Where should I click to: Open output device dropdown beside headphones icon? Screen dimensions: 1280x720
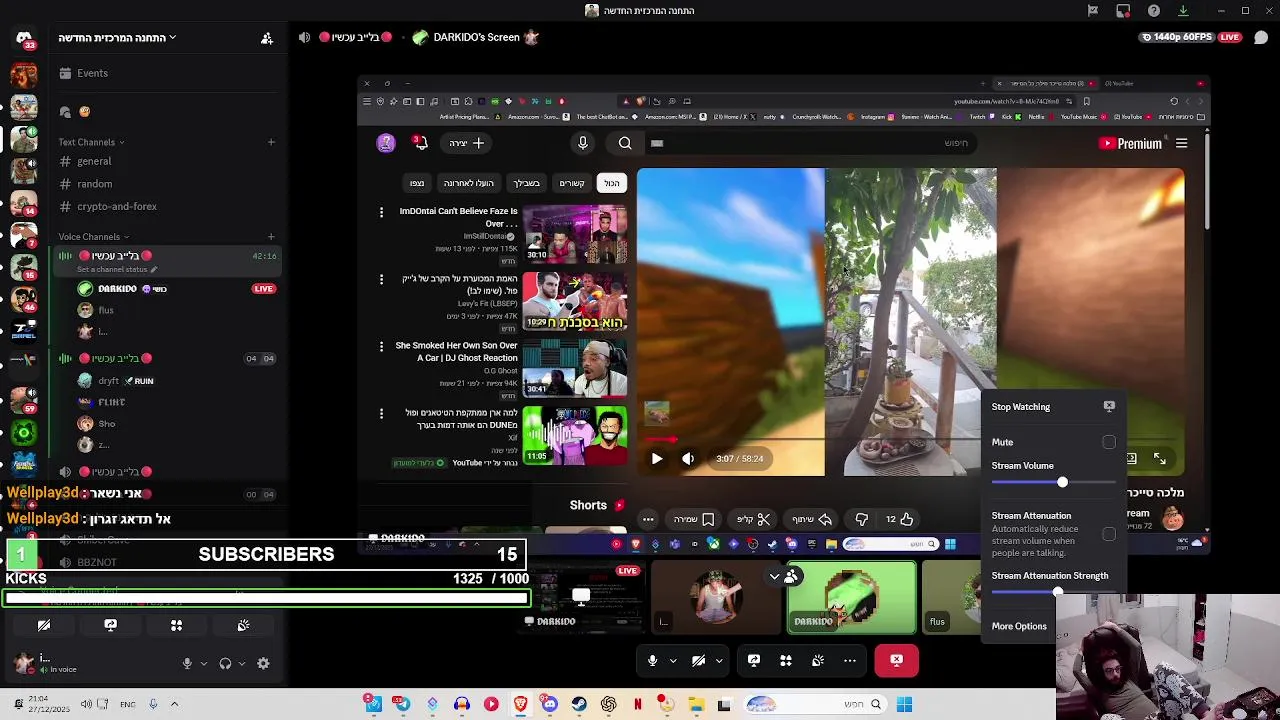coord(243,663)
